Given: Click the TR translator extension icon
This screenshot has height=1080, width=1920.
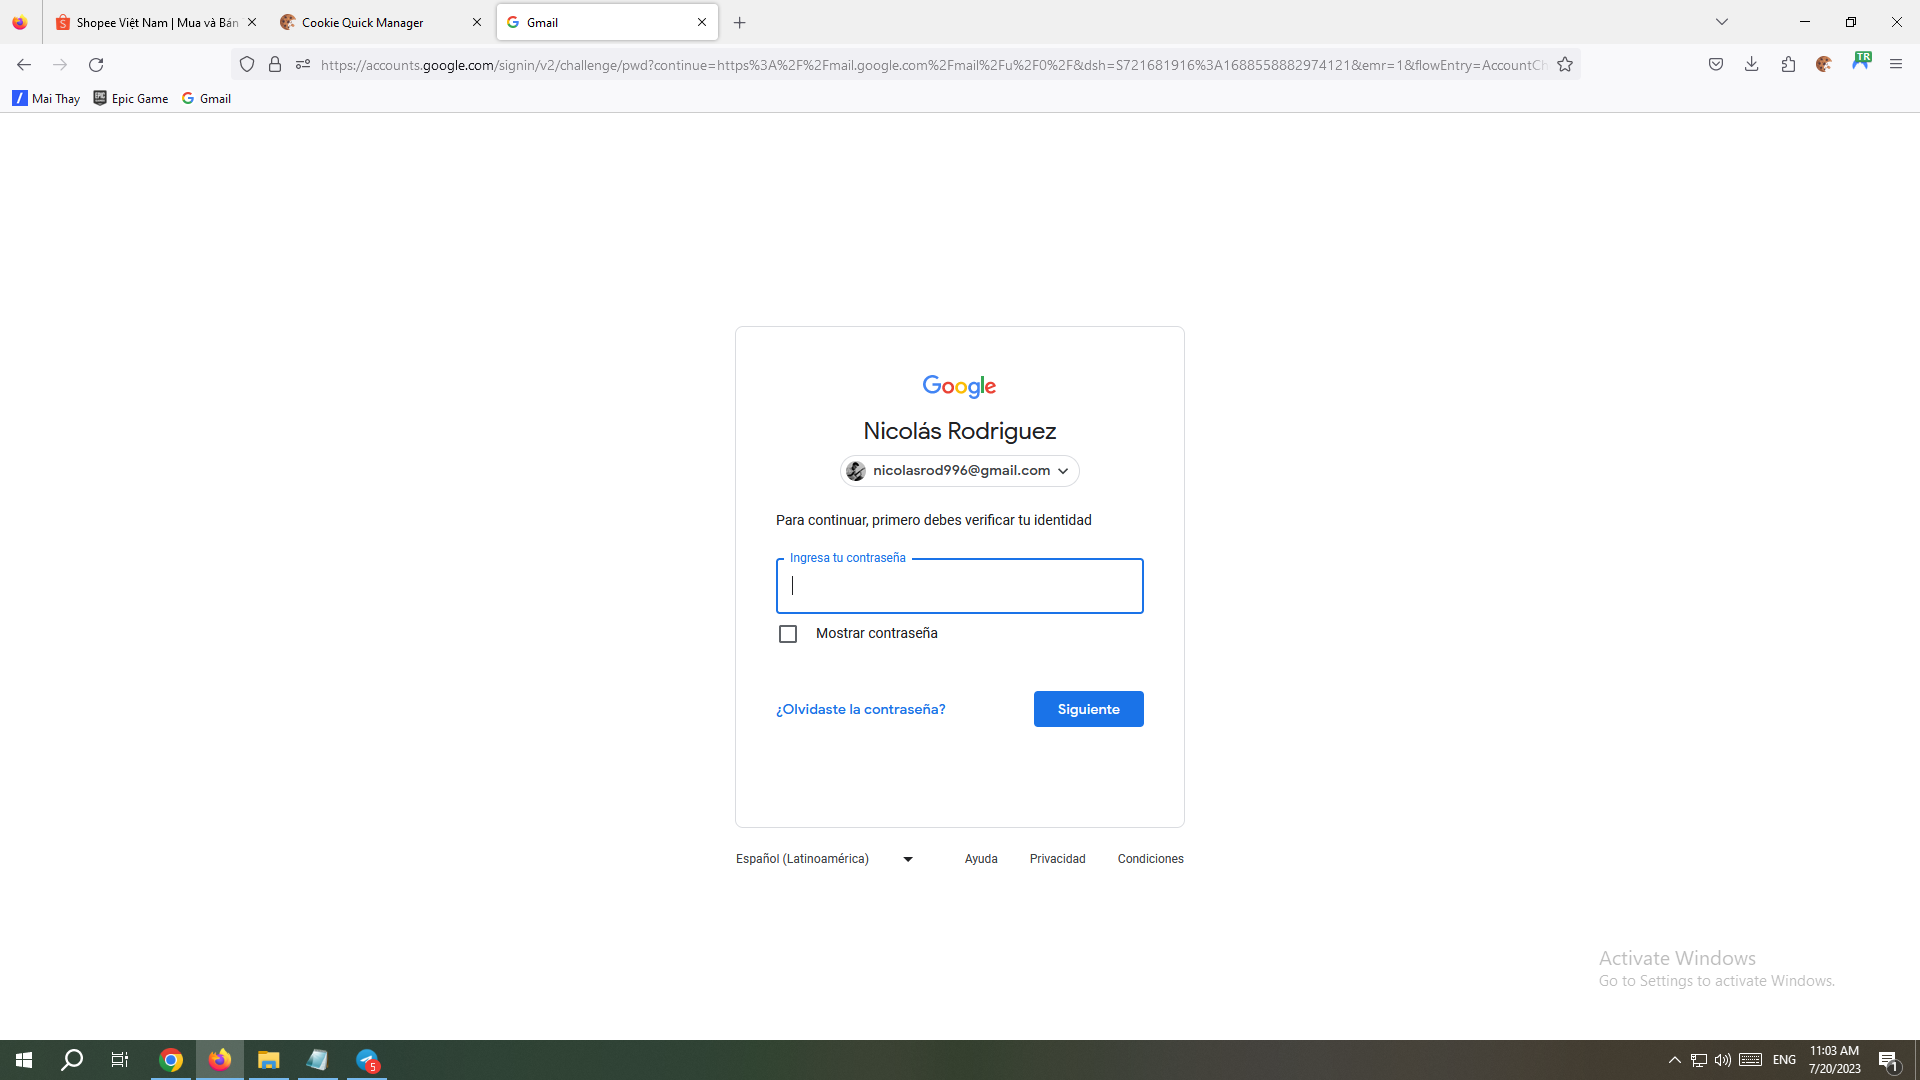Looking at the screenshot, I should (1861, 62).
